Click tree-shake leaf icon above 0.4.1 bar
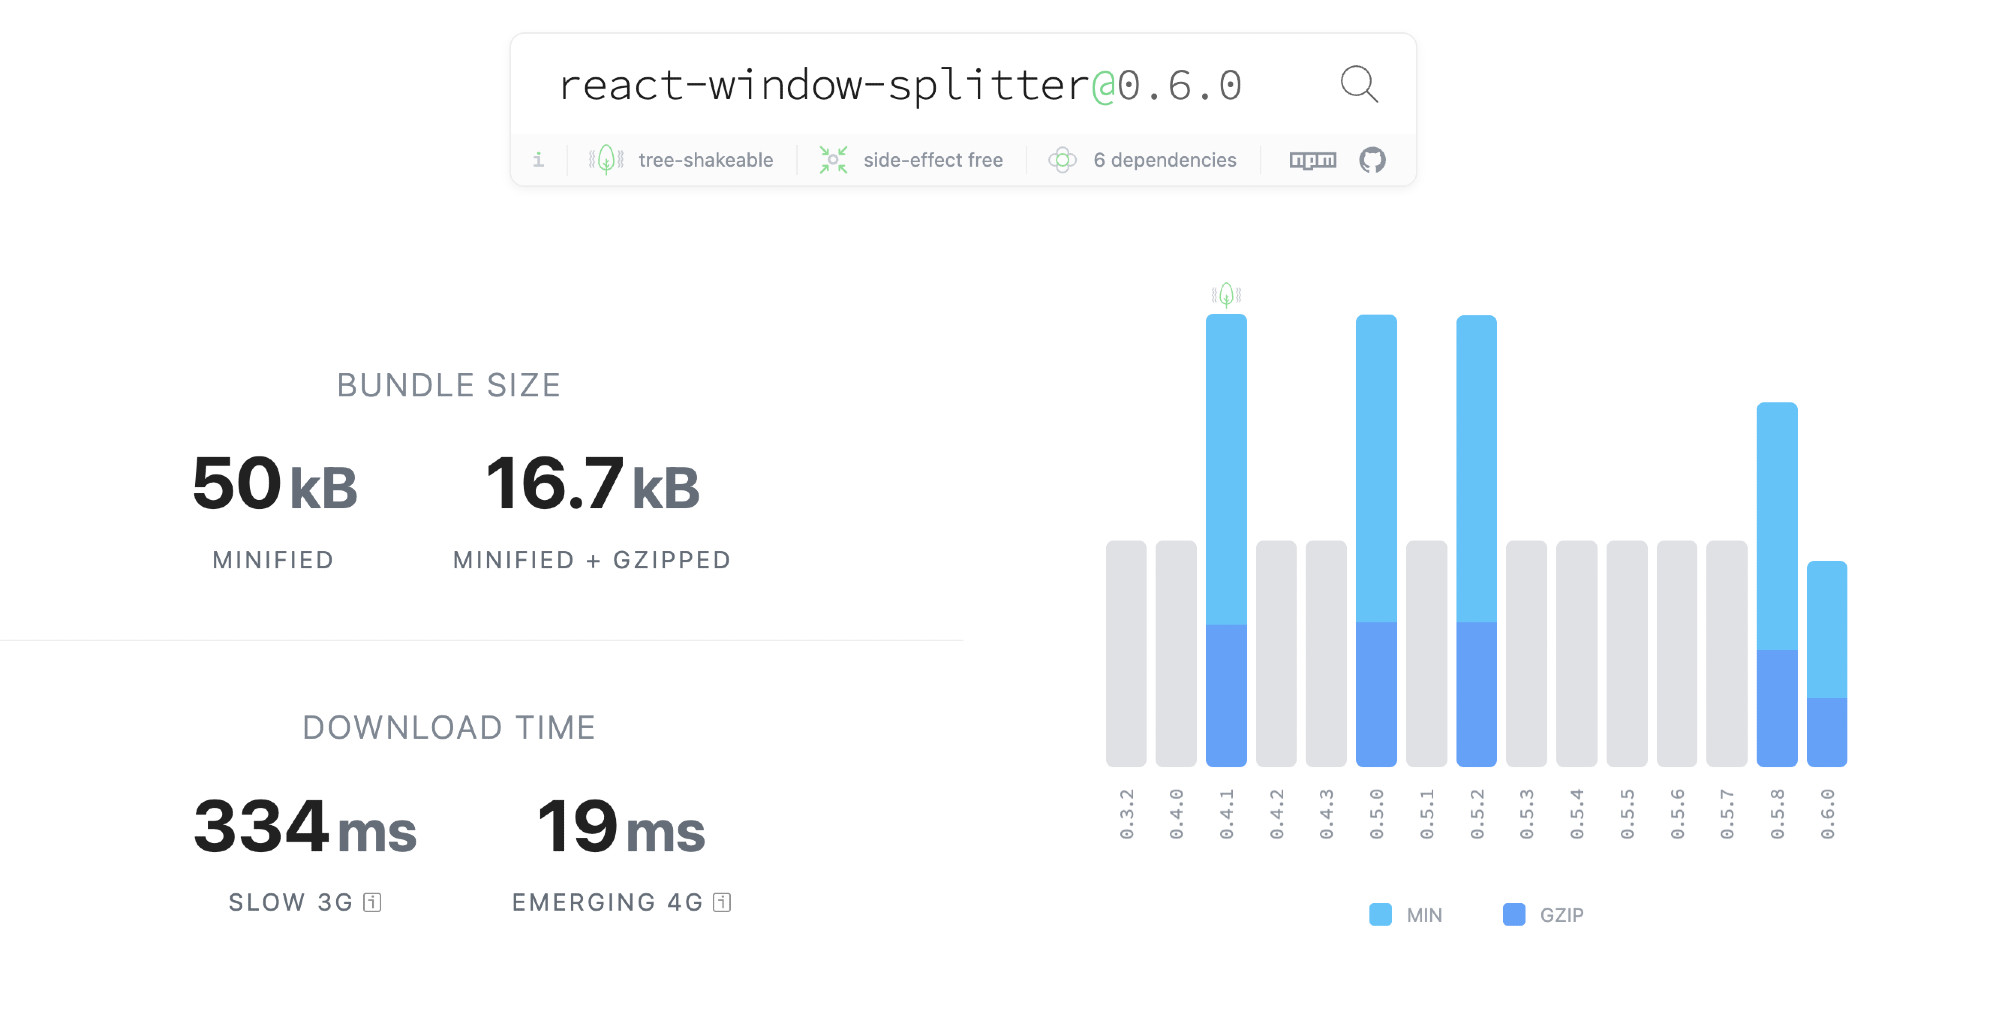The width and height of the screenshot is (1999, 1033). click(1226, 295)
